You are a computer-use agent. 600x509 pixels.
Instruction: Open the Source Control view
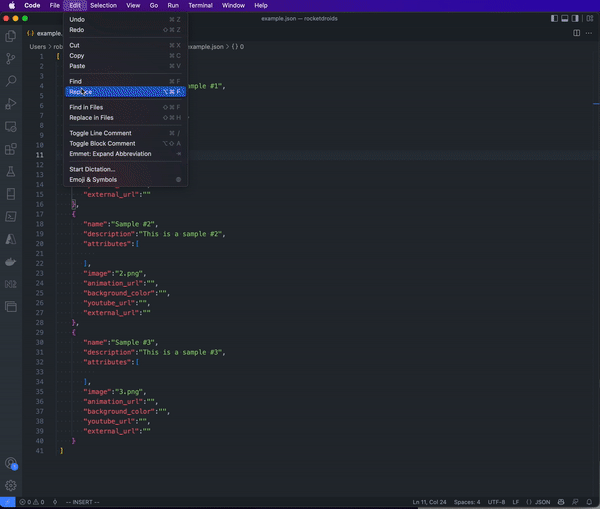[x=11, y=59]
